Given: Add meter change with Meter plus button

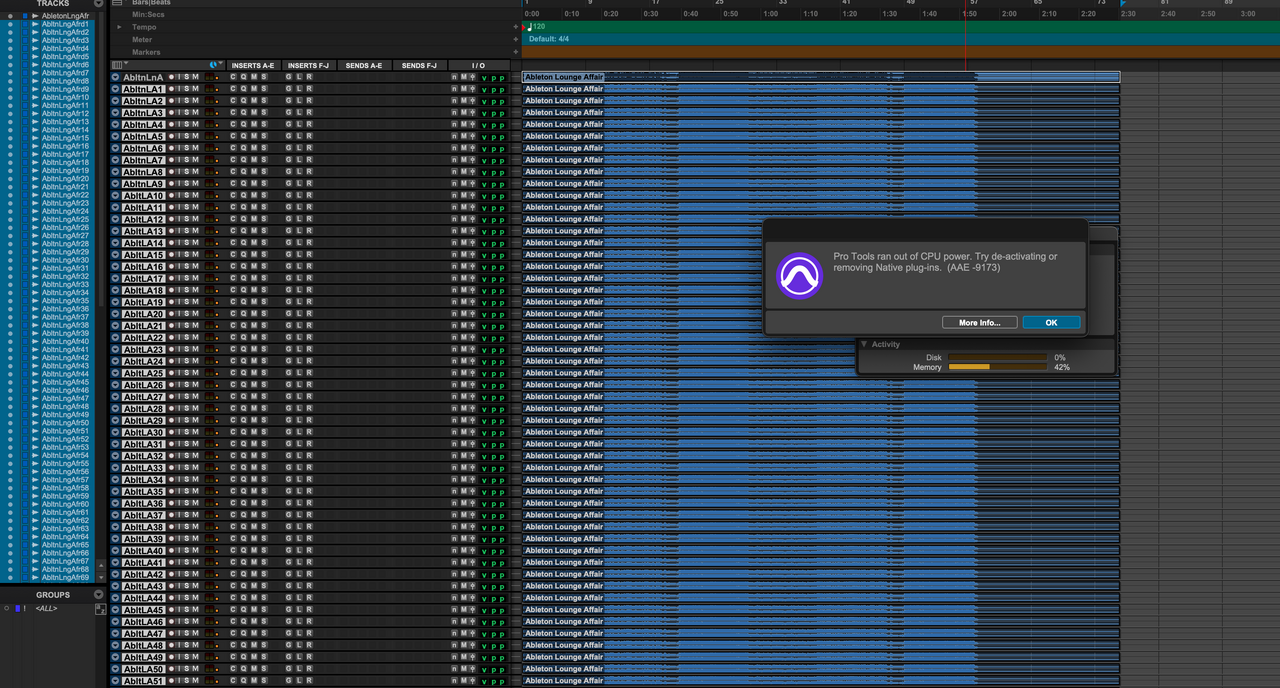Looking at the screenshot, I should pos(516,39).
